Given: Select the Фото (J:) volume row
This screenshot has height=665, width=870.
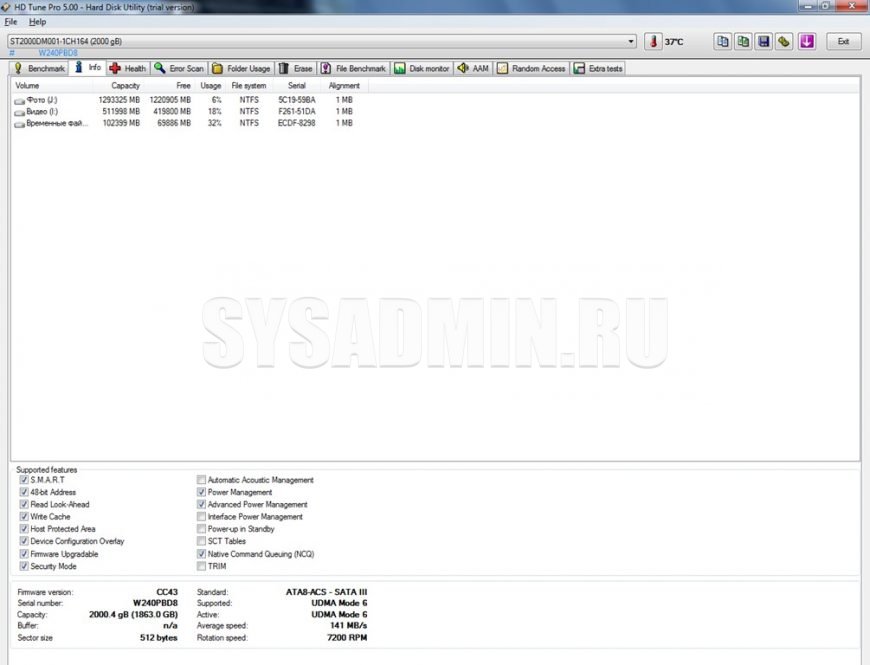Looking at the screenshot, I should pos(40,100).
